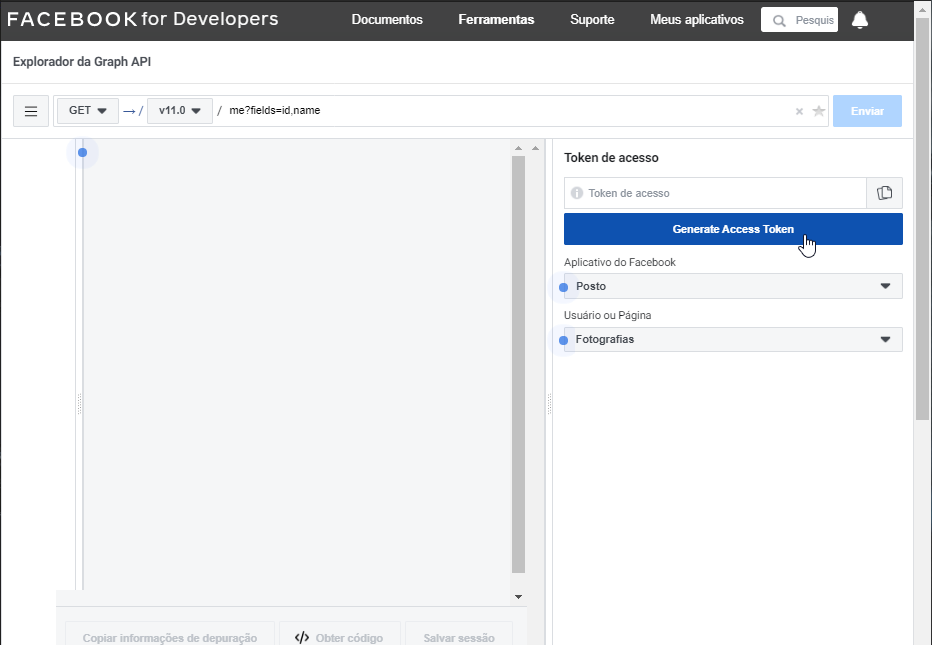Open the Suporte menu
The width and height of the screenshot is (932, 645).
click(x=592, y=20)
